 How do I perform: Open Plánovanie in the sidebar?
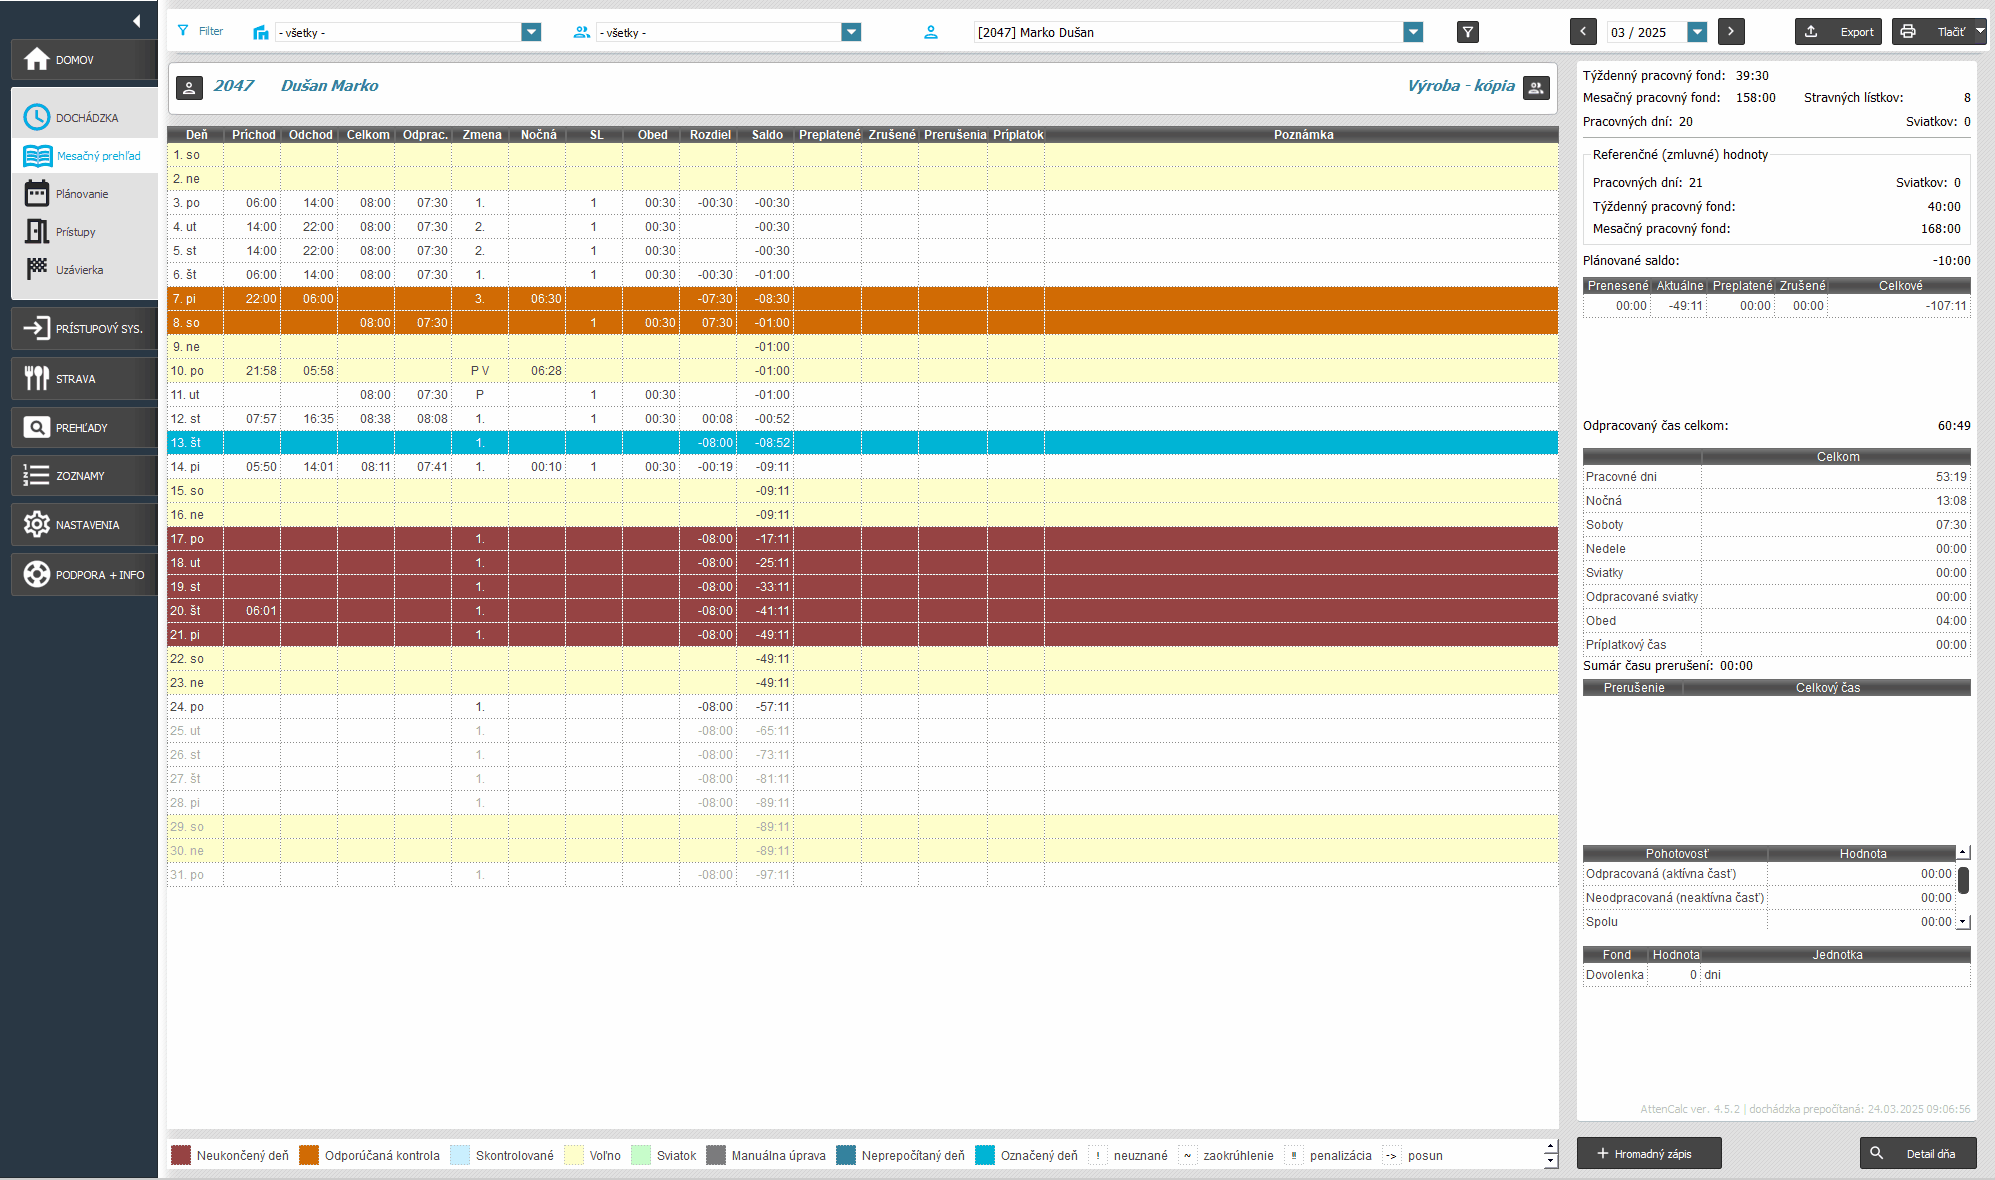pyautogui.click(x=80, y=194)
